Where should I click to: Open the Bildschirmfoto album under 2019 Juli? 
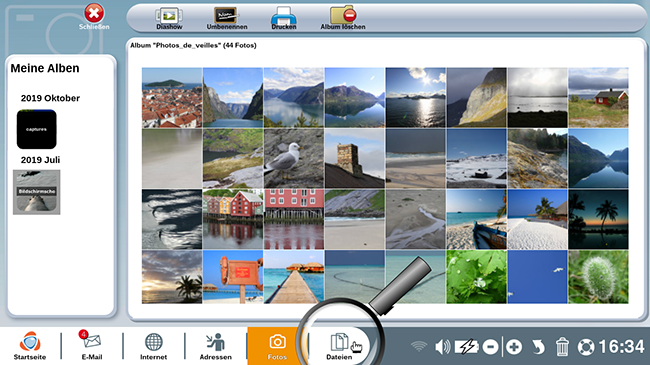click(x=36, y=192)
